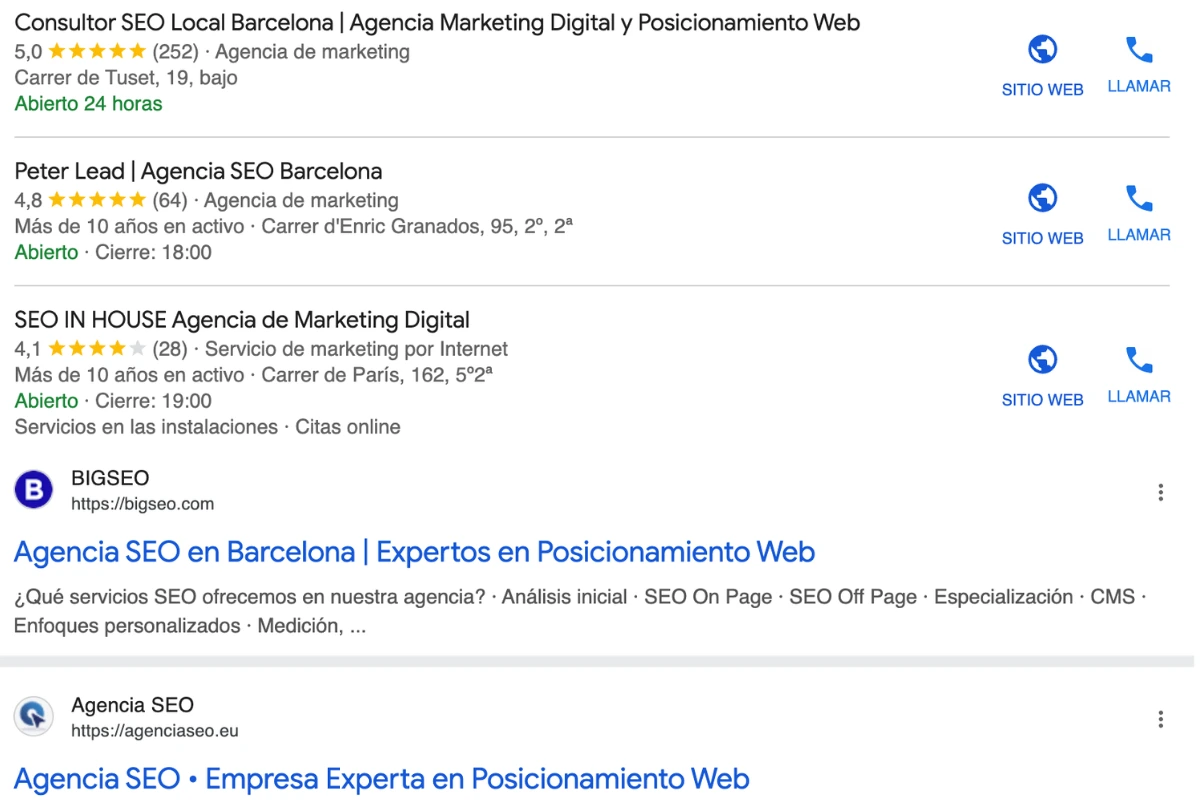Viewport: 1200px width, 800px height.
Task: Open the Consultor SEO Local Barcelona listing
Action: (x=437, y=22)
